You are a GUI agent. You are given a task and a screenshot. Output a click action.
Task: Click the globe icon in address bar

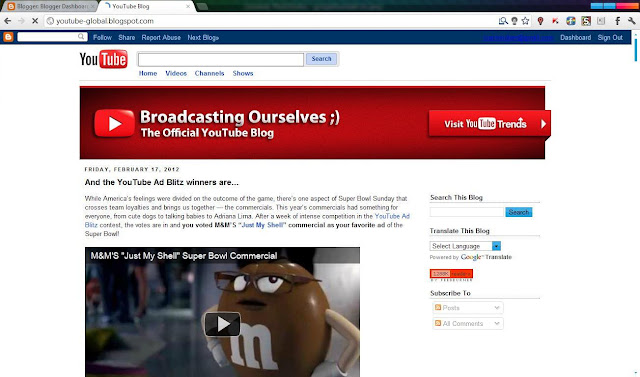[50, 21]
